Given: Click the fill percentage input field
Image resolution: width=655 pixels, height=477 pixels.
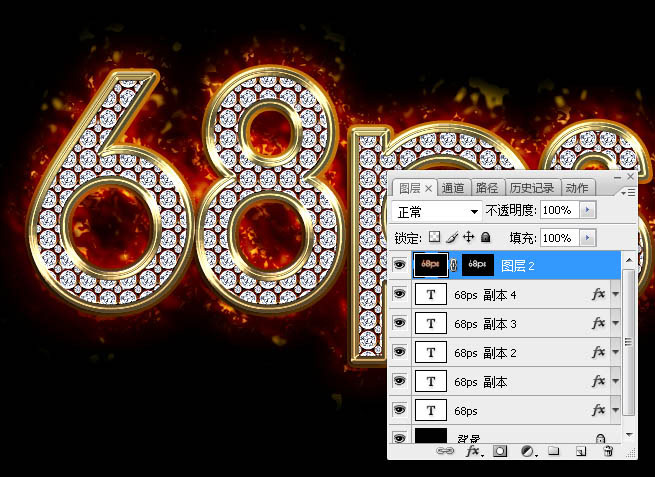Looking at the screenshot, I should [x=556, y=238].
